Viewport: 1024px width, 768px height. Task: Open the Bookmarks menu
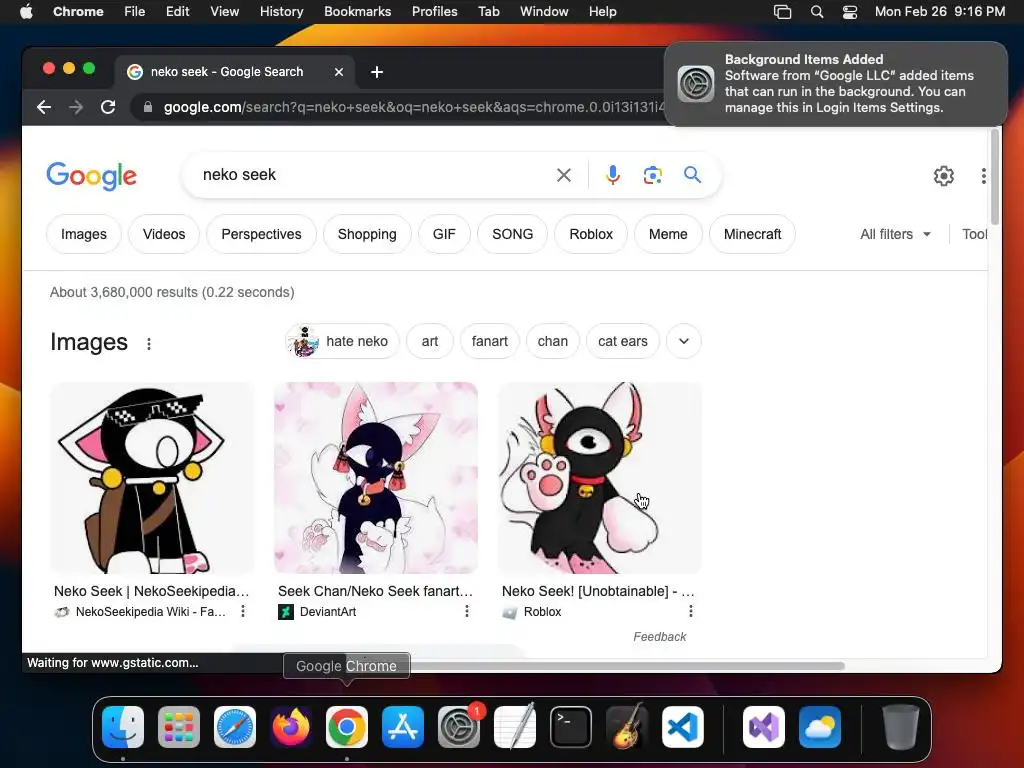pos(357,12)
